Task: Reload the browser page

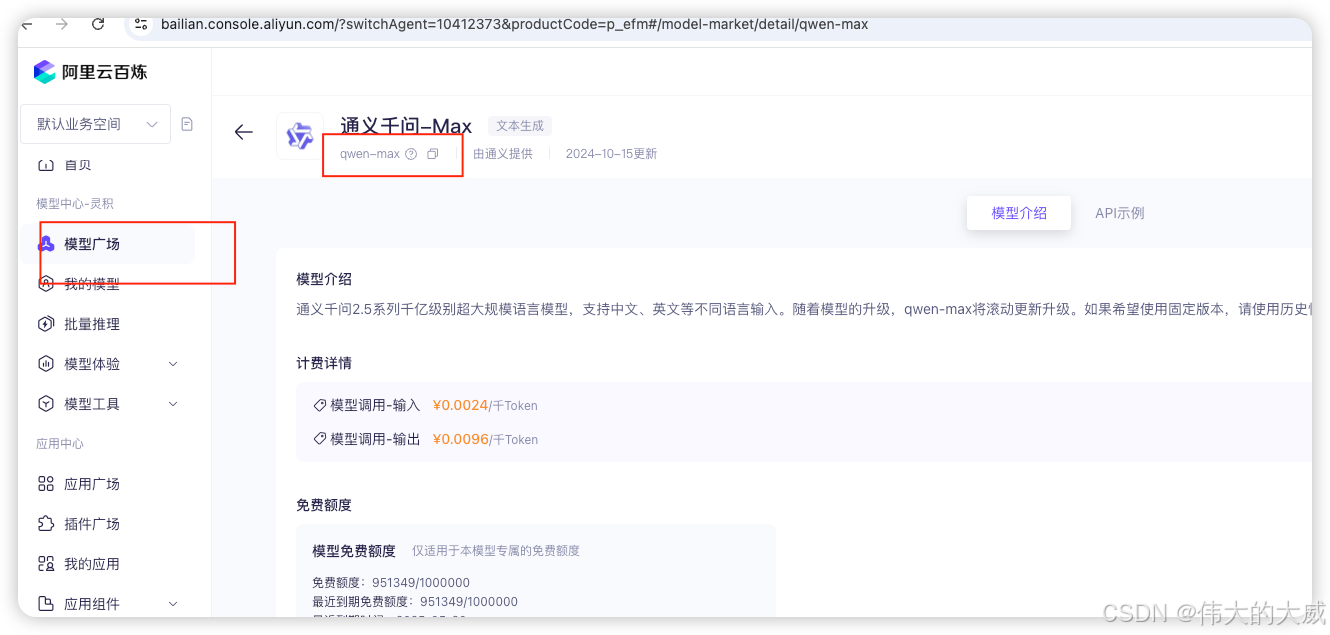Action: coord(98,24)
